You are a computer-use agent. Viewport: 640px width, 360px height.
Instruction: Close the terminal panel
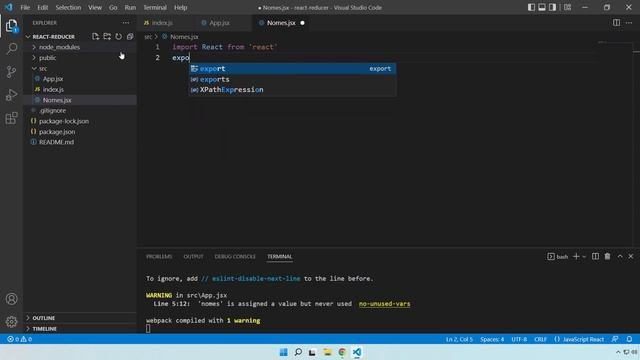click(x=631, y=256)
